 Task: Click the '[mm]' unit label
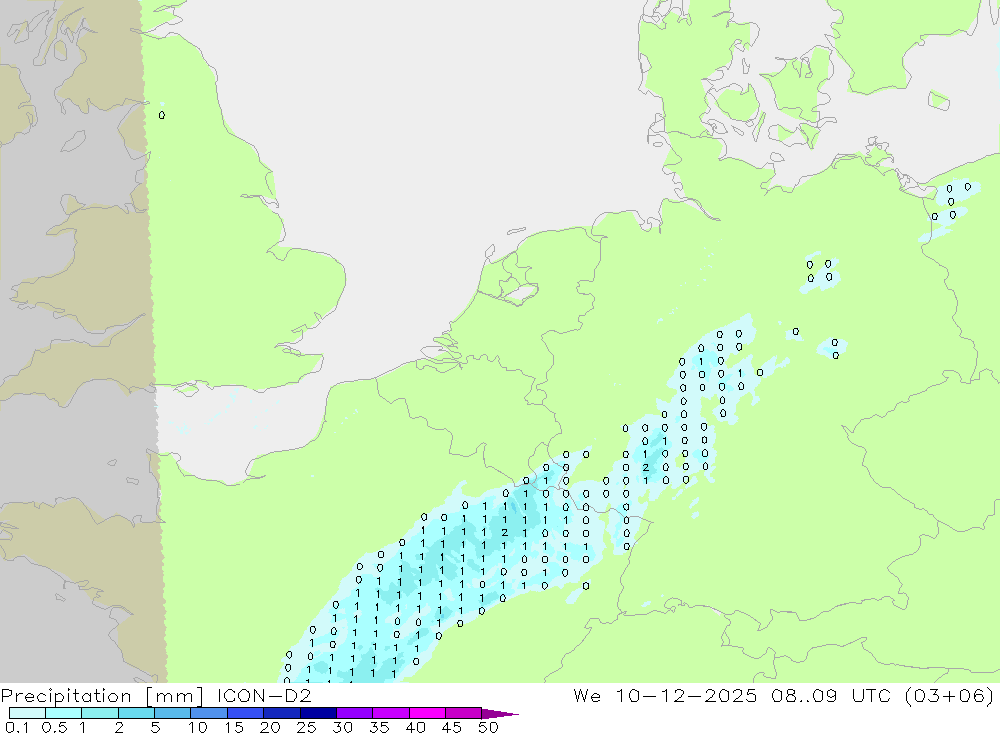coord(174,696)
